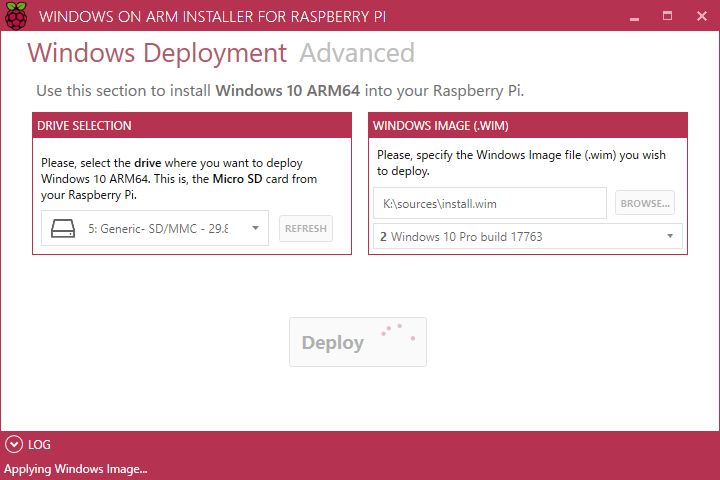Minimize the installer window
This screenshot has height=480, width=720.
(x=634, y=17)
